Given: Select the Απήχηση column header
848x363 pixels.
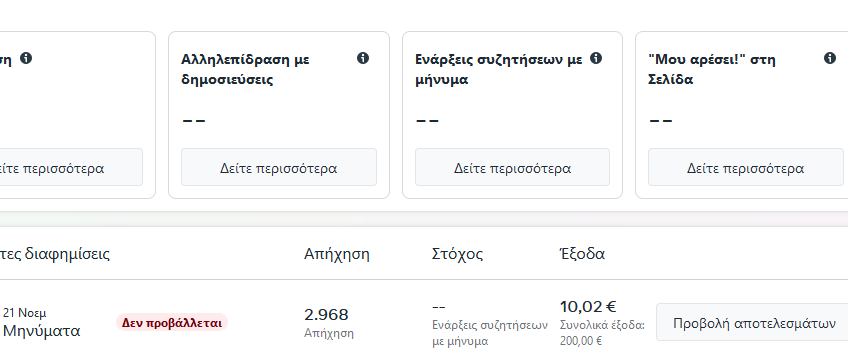Looking at the screenshot, I should click(x=336, y=254).
